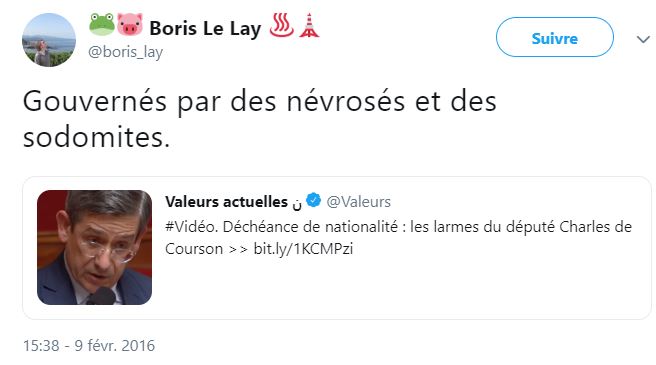Click the frog emoji beside the name

[x=102, y=25]
